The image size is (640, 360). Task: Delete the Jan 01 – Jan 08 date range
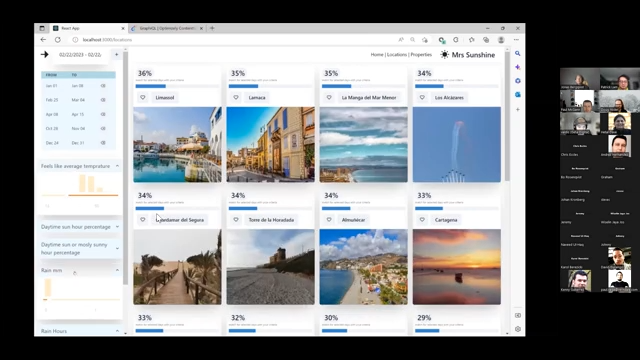pyautogui.click(x=103, y=86)
